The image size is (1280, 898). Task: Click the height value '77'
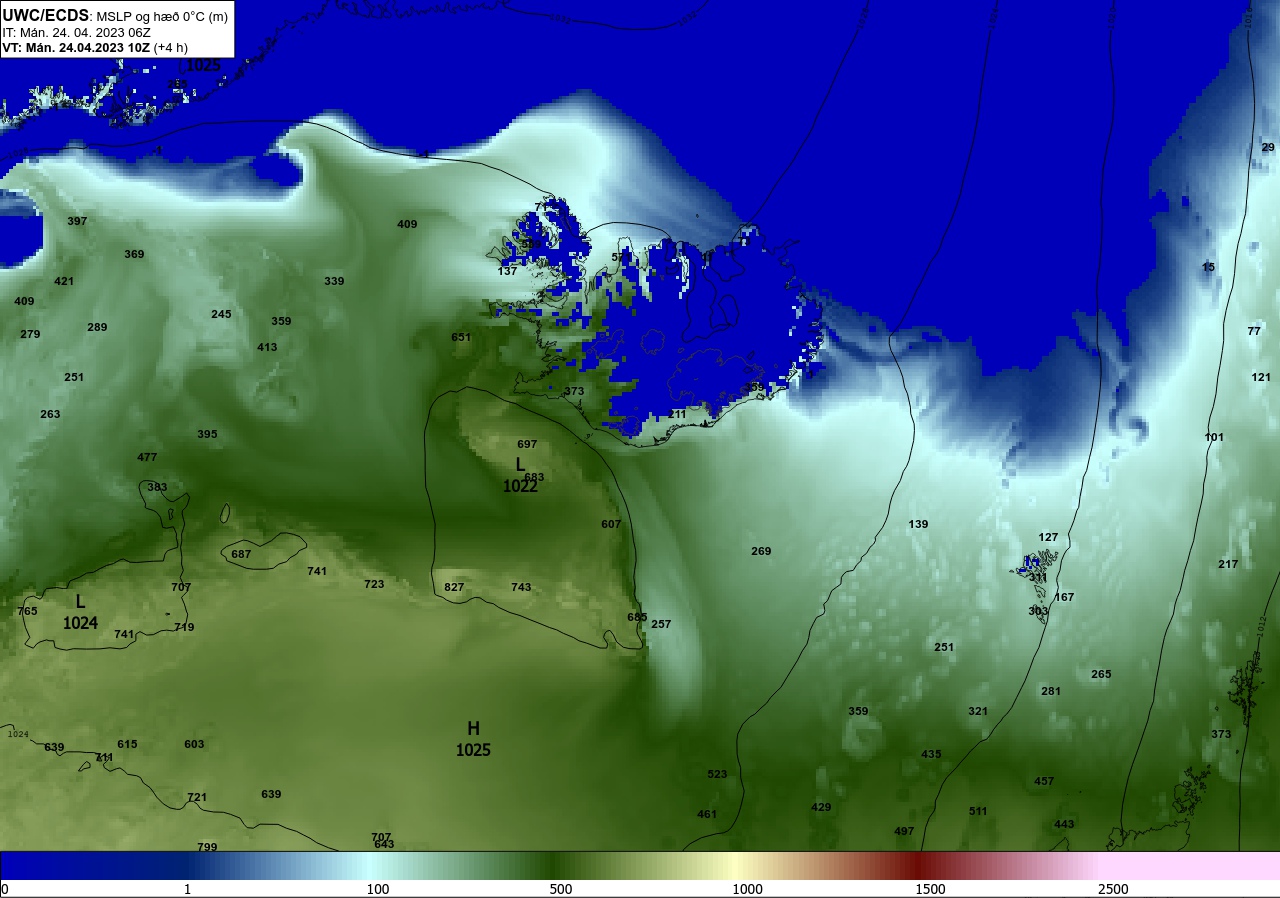pyautogui.click(x=1254, y=331)
